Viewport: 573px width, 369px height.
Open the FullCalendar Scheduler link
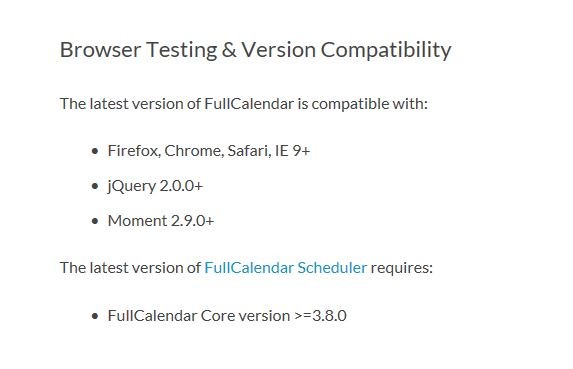(x=285, y=268)
